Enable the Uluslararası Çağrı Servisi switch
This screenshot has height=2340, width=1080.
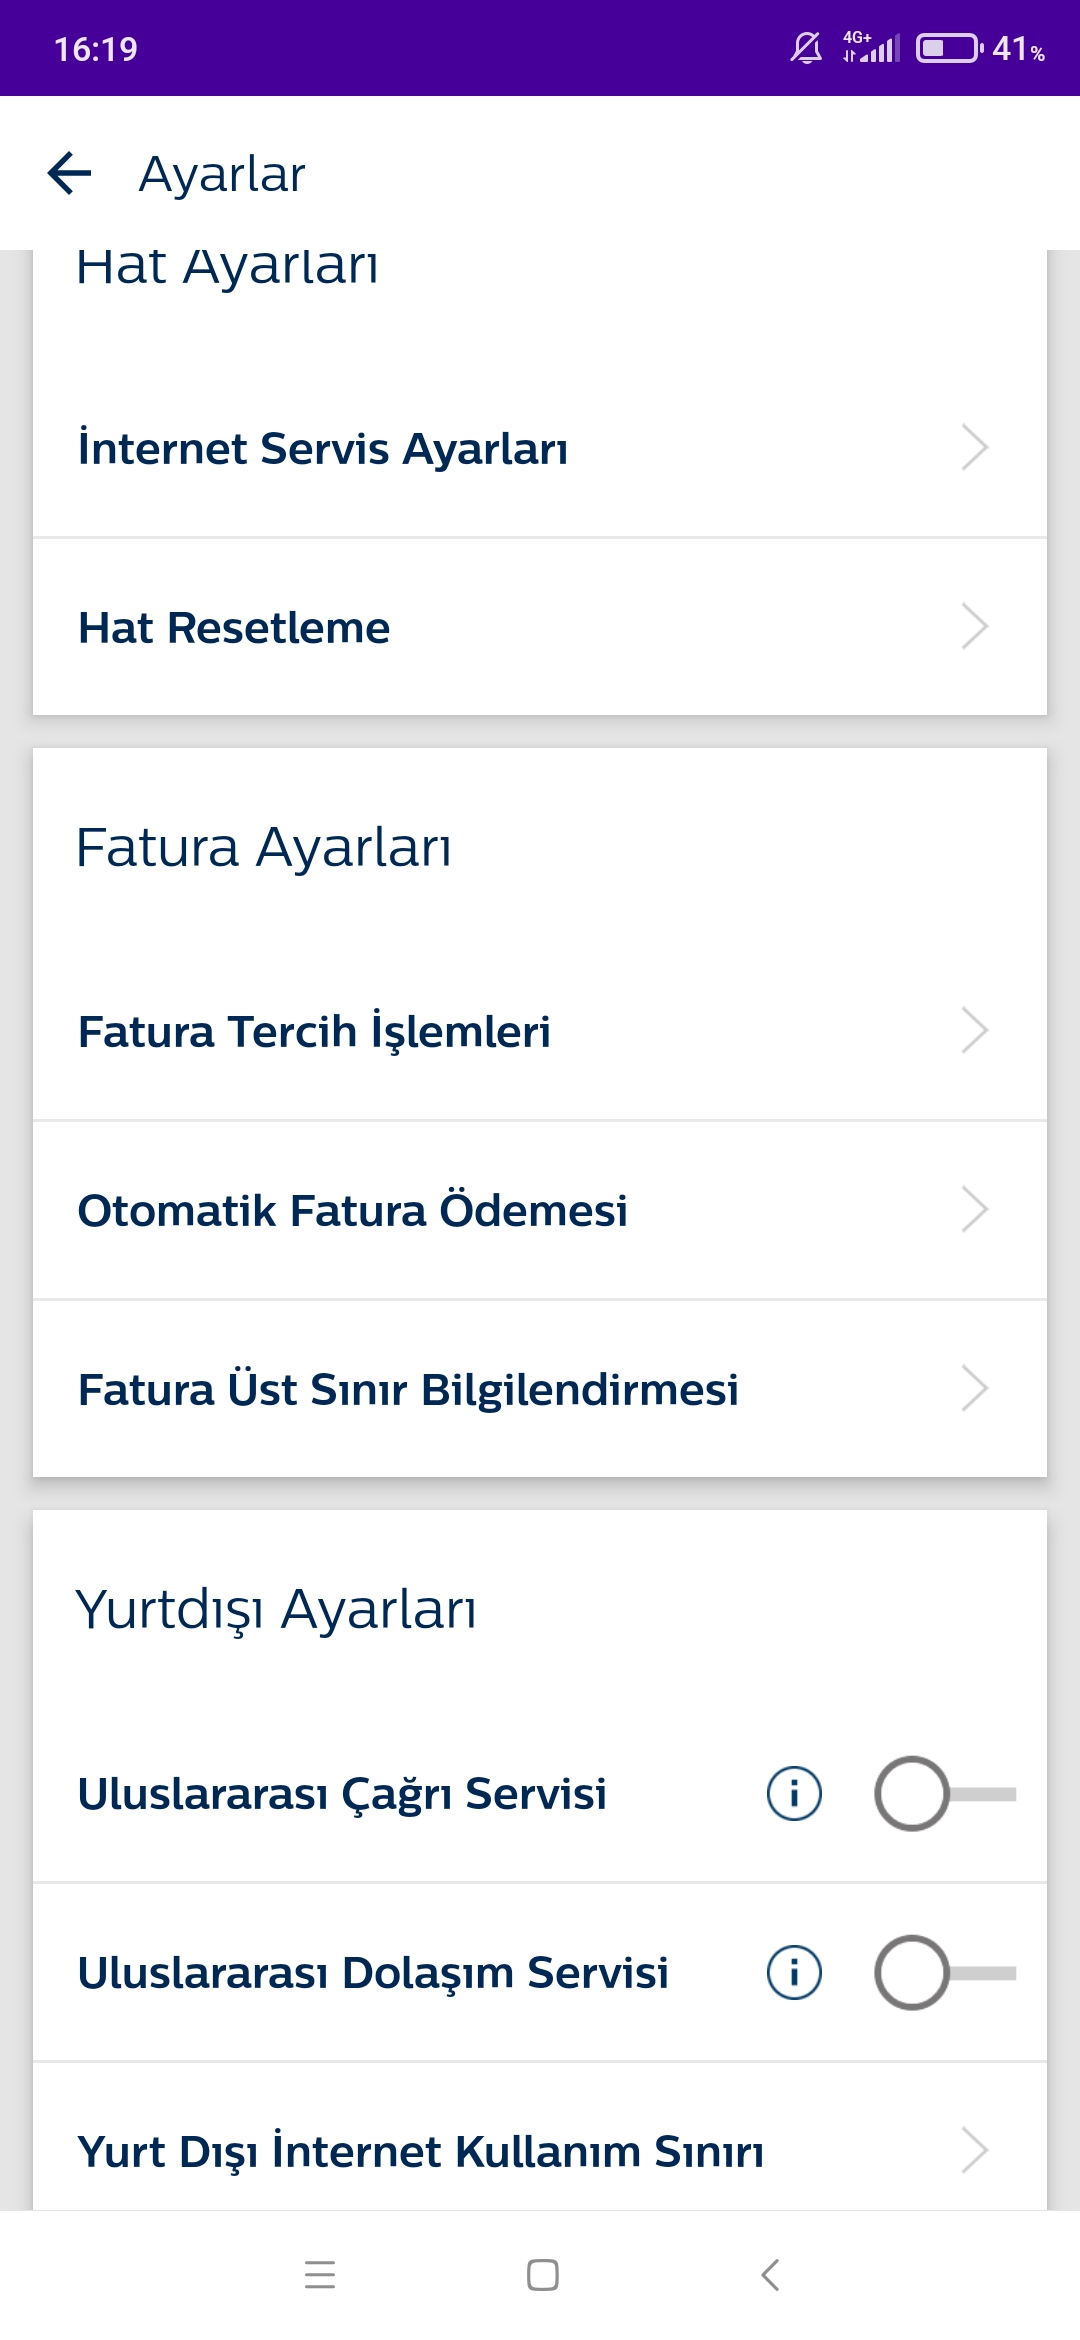point(944,1793)
